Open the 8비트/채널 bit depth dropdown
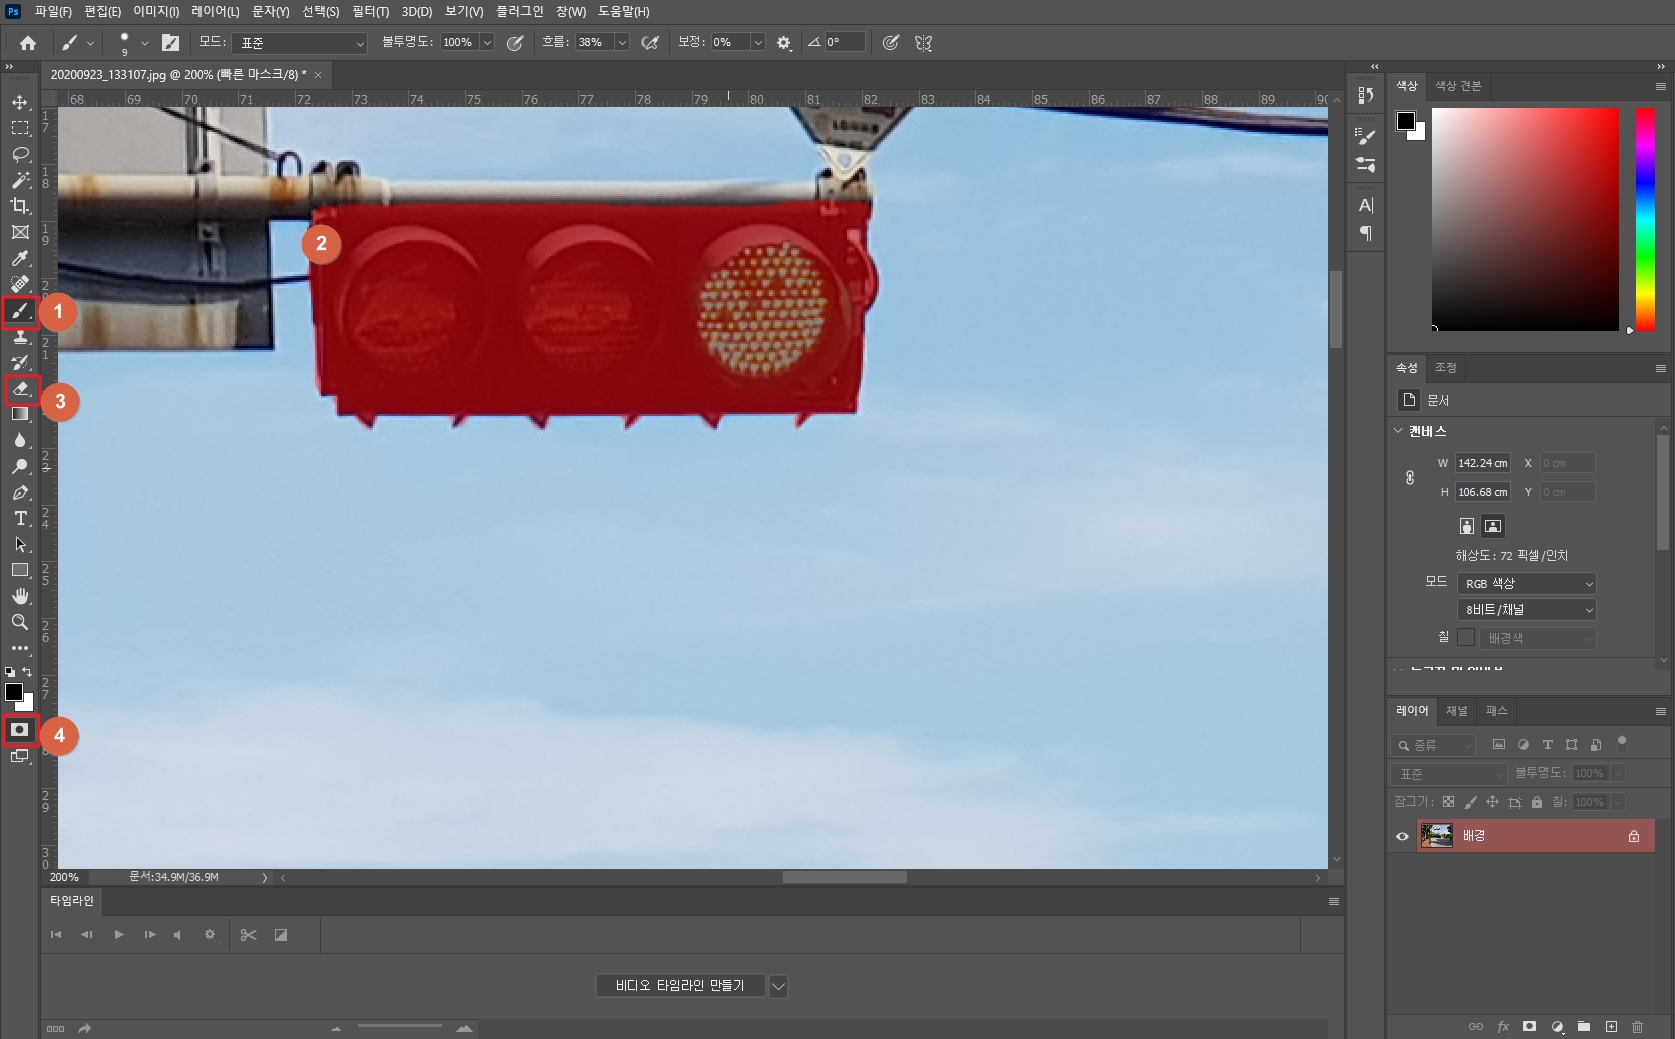 pos(1526,609)
